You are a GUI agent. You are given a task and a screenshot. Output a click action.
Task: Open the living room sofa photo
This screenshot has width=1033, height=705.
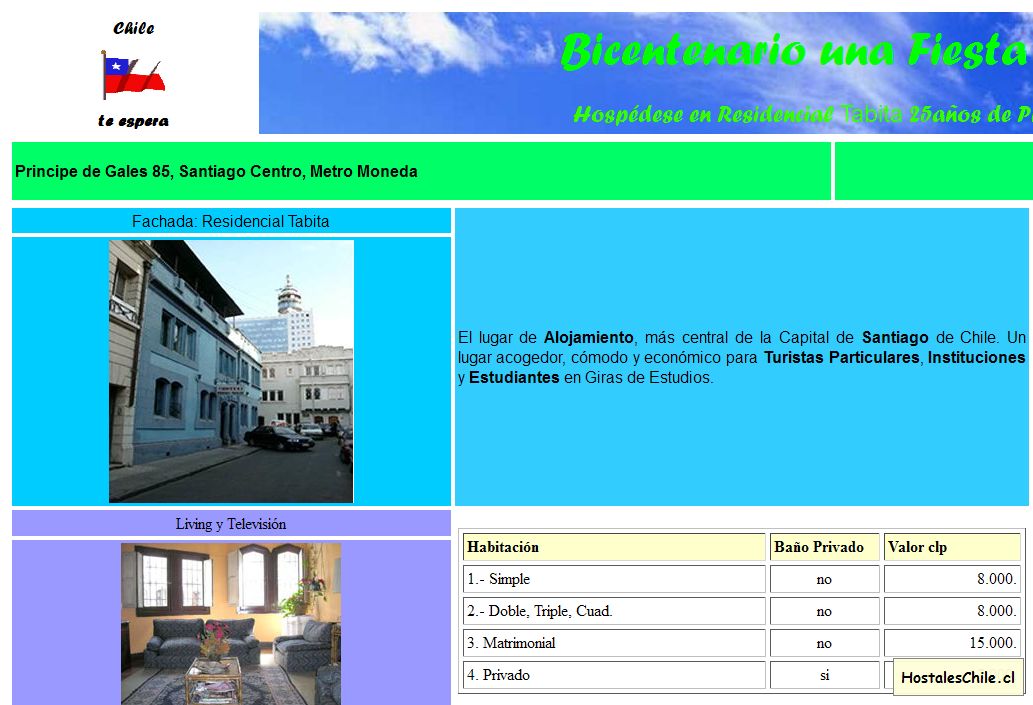pyautogui.click(x=231, y=623)
